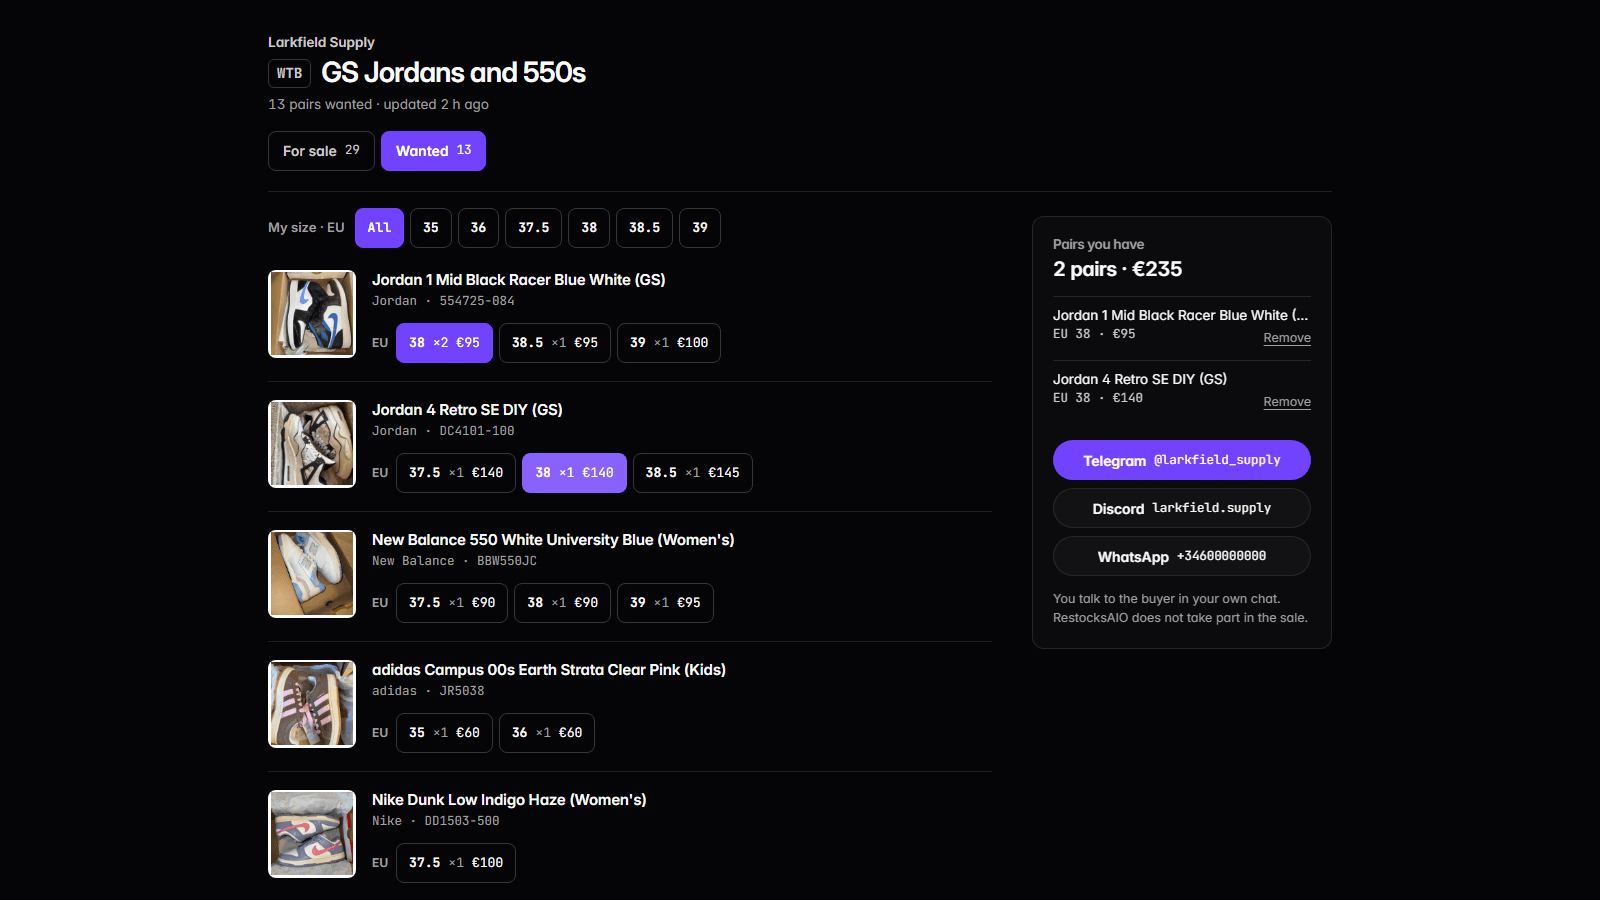Filter by EU size 39
Screen dimensions: 1600x900
pos(700,228)
